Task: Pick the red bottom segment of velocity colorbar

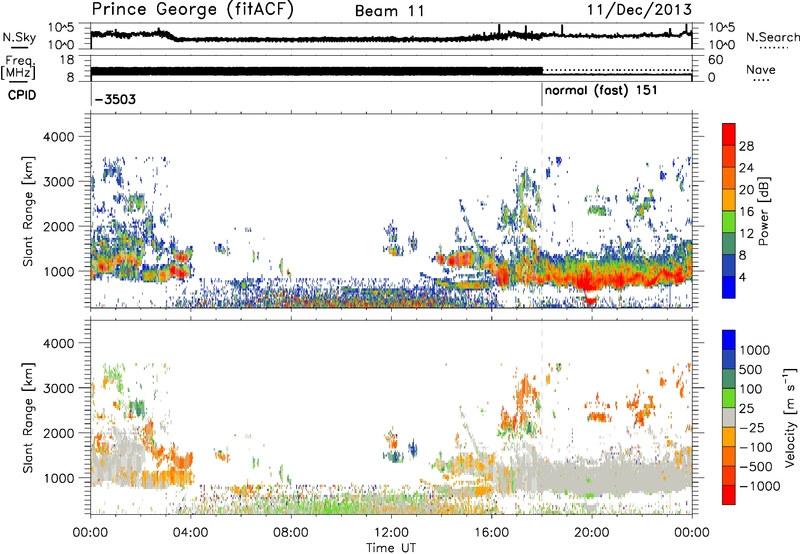Action: pyautogui.click(x=729, y=495)
